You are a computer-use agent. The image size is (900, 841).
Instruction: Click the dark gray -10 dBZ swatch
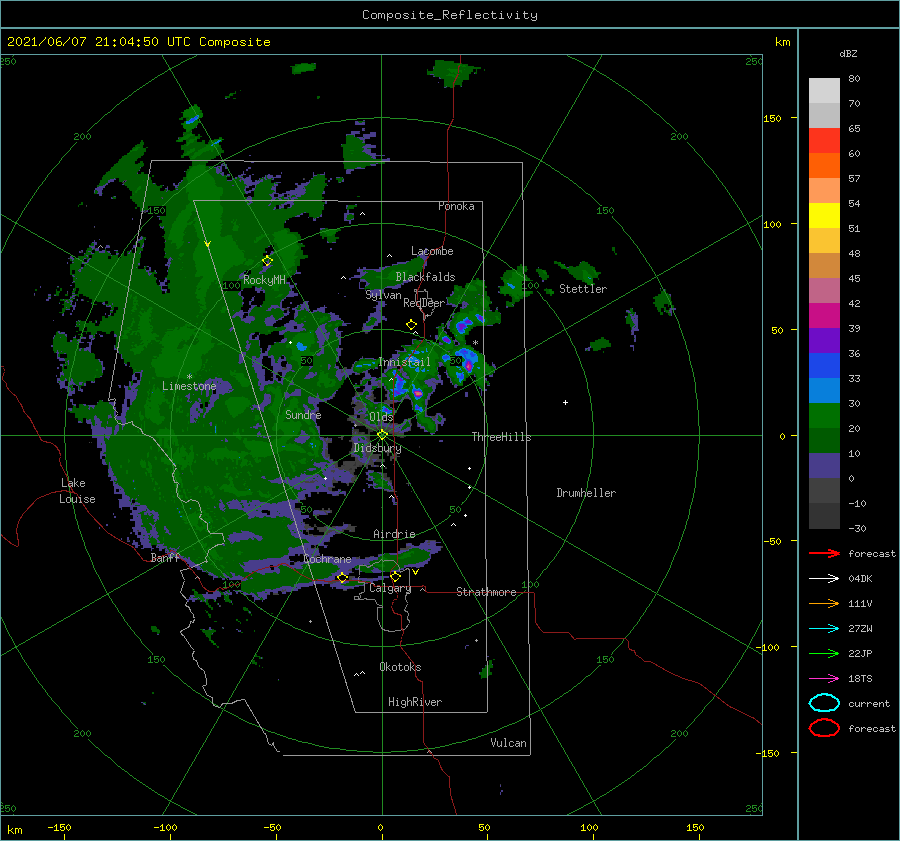[824, 515]
